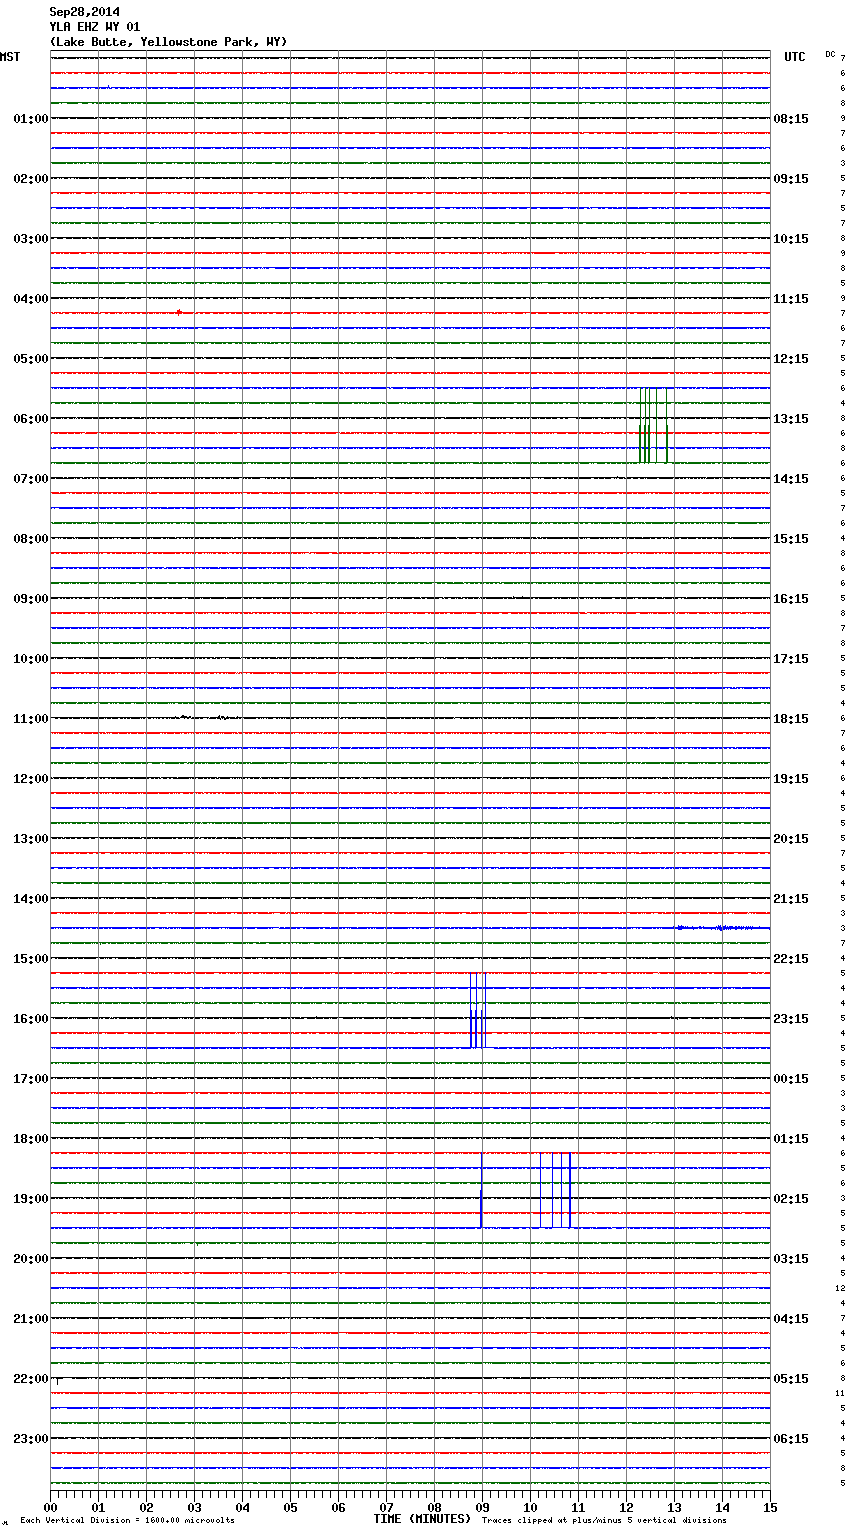Click the Traces clipped footnote text
850x1534 pixels.
[604, 1520]
